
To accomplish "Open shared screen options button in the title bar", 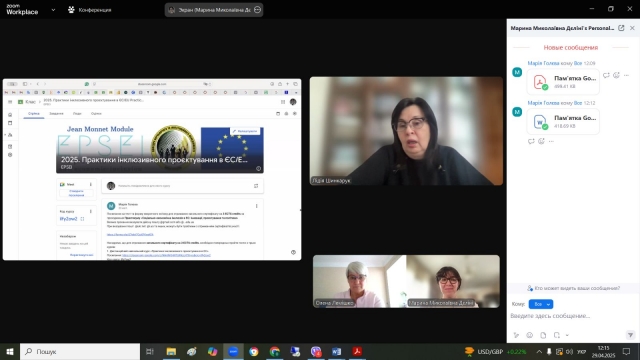I will 257,10.
